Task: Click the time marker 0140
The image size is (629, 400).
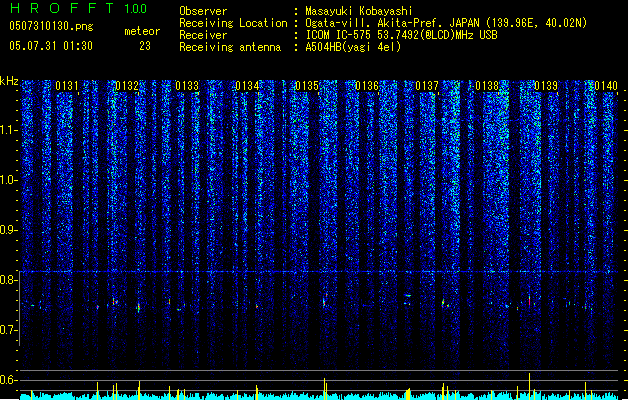Action: (x=606, y=86)
